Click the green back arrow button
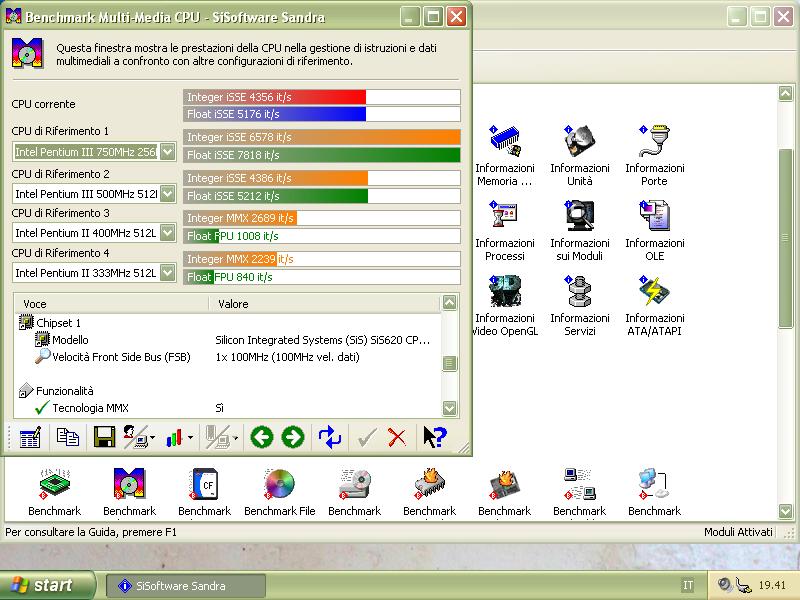 pyautogui.click(x=262, y=437)
